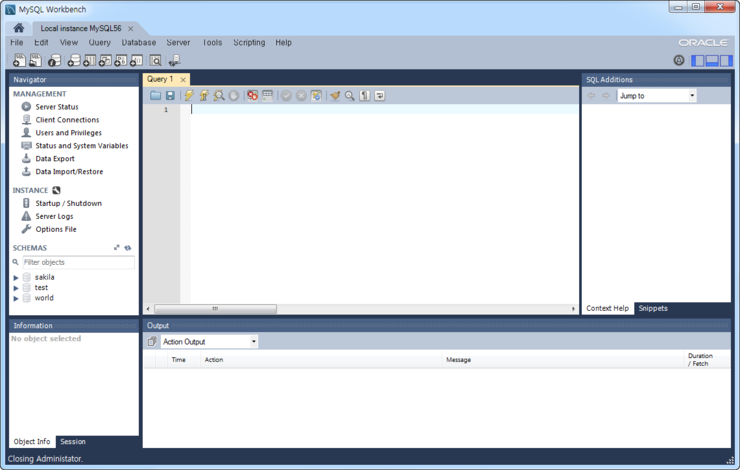
Task: Toggle left sidebar panel visibility
Action: tap(698, 60)
